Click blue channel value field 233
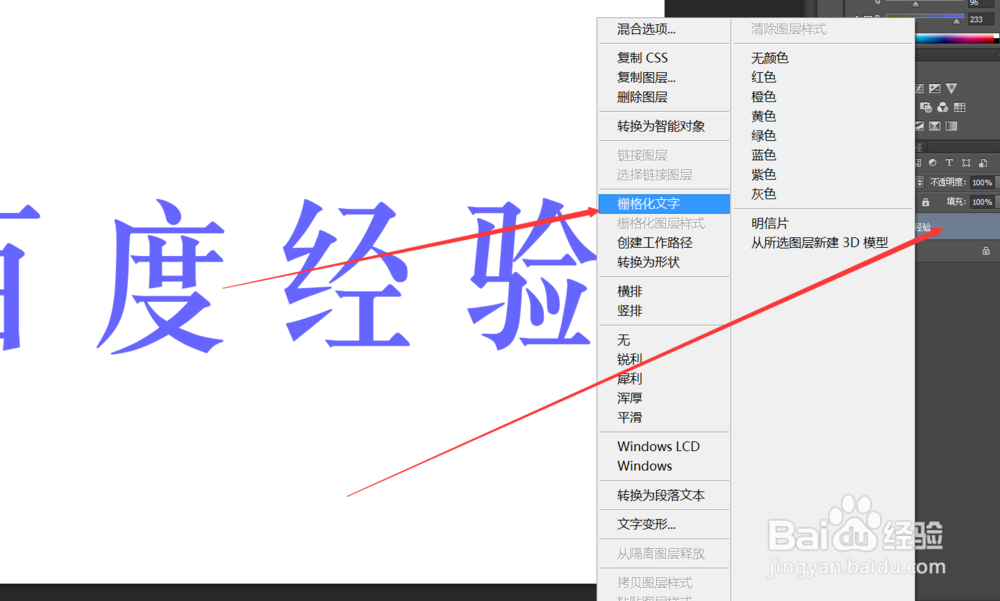Image resolution: width=1000 pixels, height=601 pixels. tap(980, 19)
